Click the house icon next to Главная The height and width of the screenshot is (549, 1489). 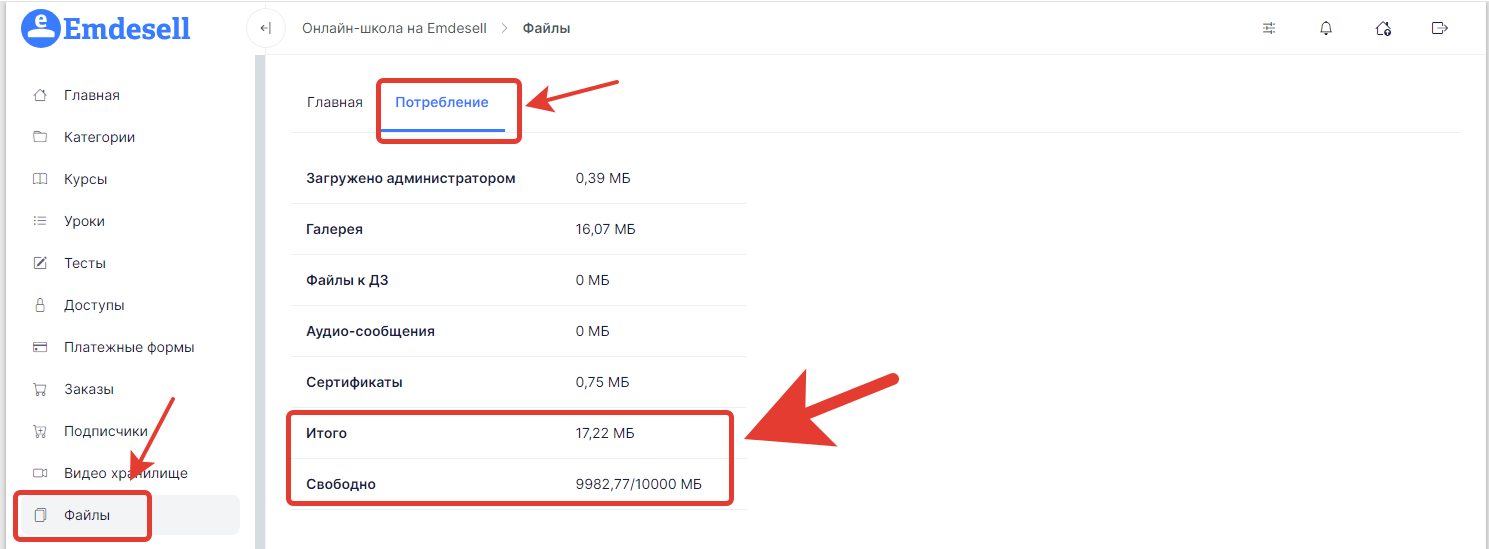coord(40,95)
